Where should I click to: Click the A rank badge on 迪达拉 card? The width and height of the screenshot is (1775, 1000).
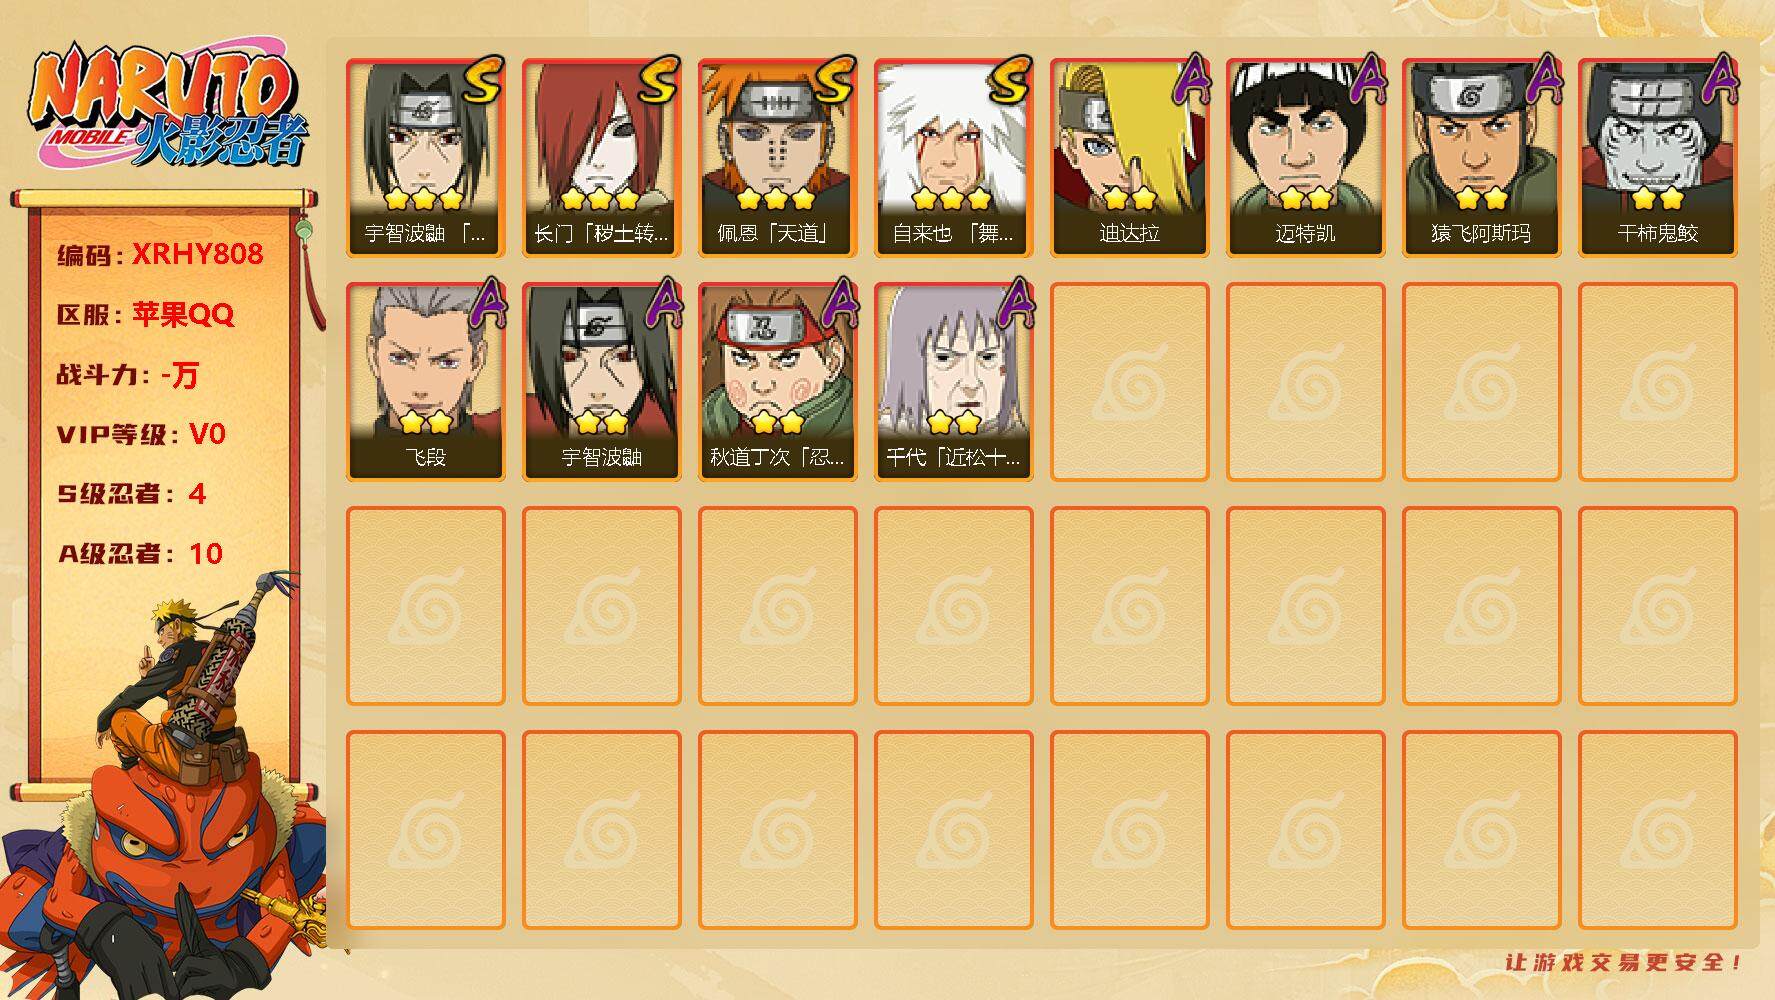point(1191,79)
